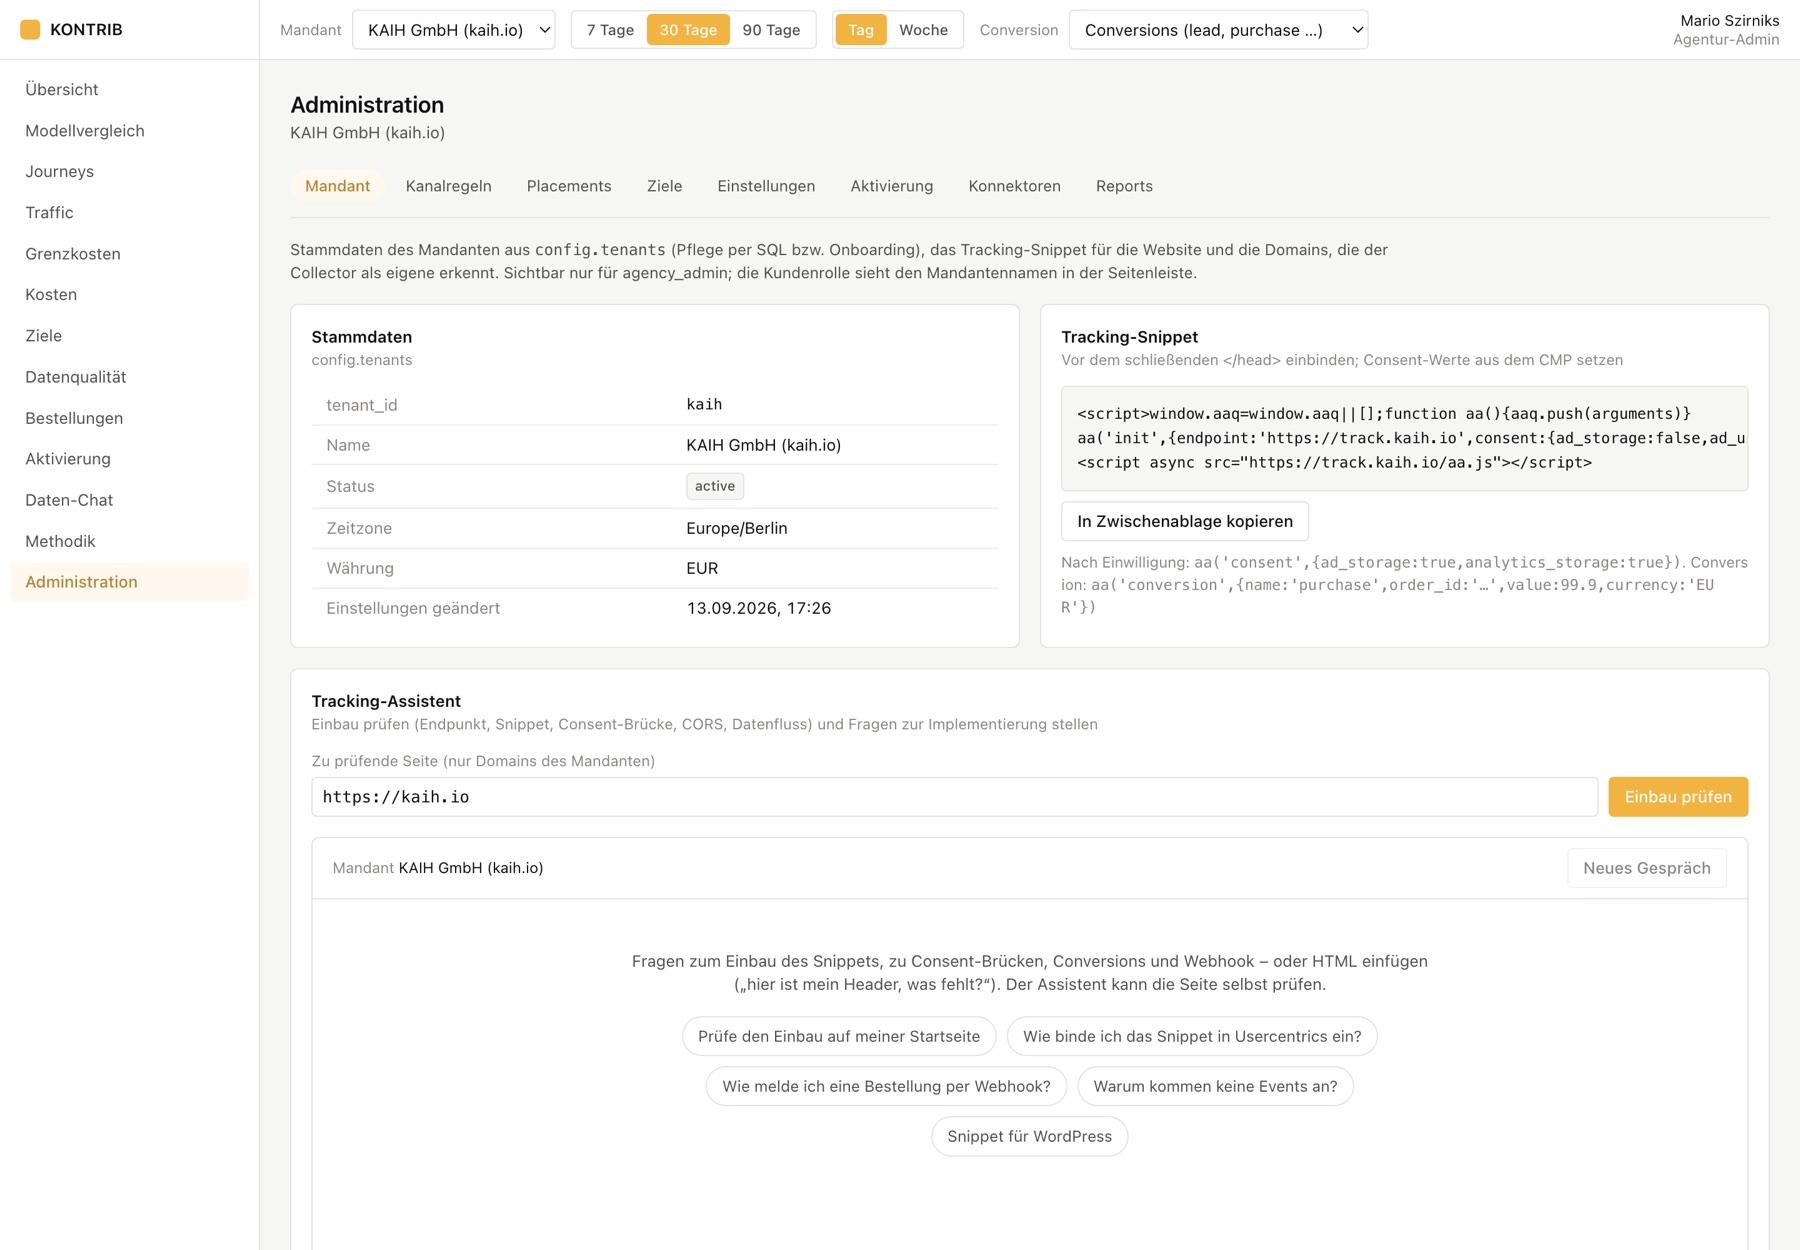Click the URL field with https://kaih.io
The width and height of the screenshot is (1800, 1250).
954,797
